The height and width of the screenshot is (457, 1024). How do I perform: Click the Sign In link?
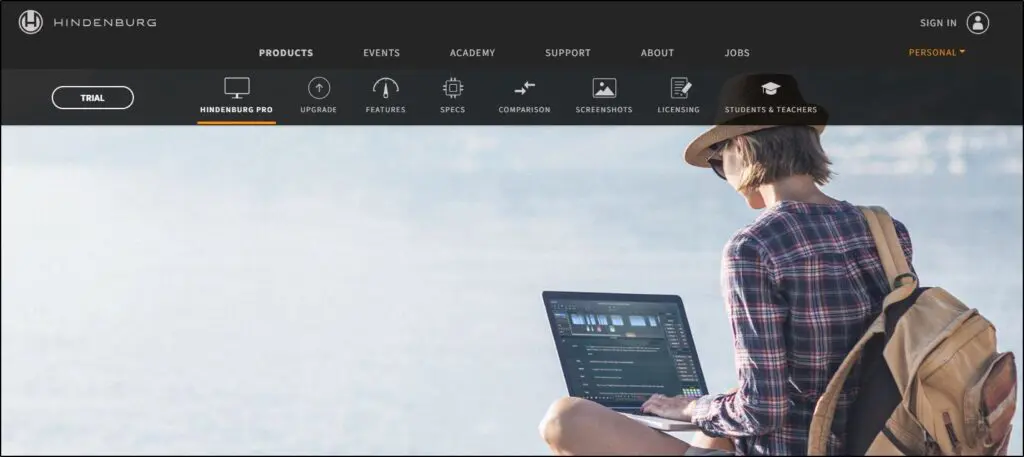pos(938,23)
